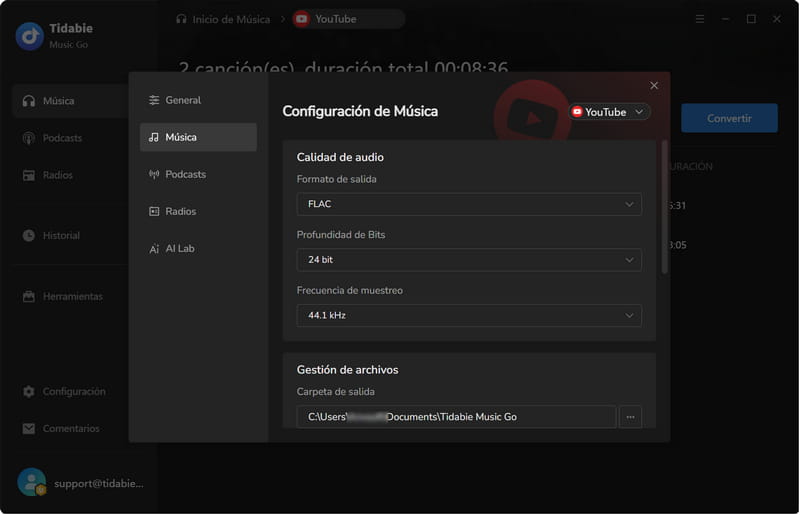Open the Frecuencia de muestreo dropdown
Viewport: 800px width, 515px height.
point(469,315)
